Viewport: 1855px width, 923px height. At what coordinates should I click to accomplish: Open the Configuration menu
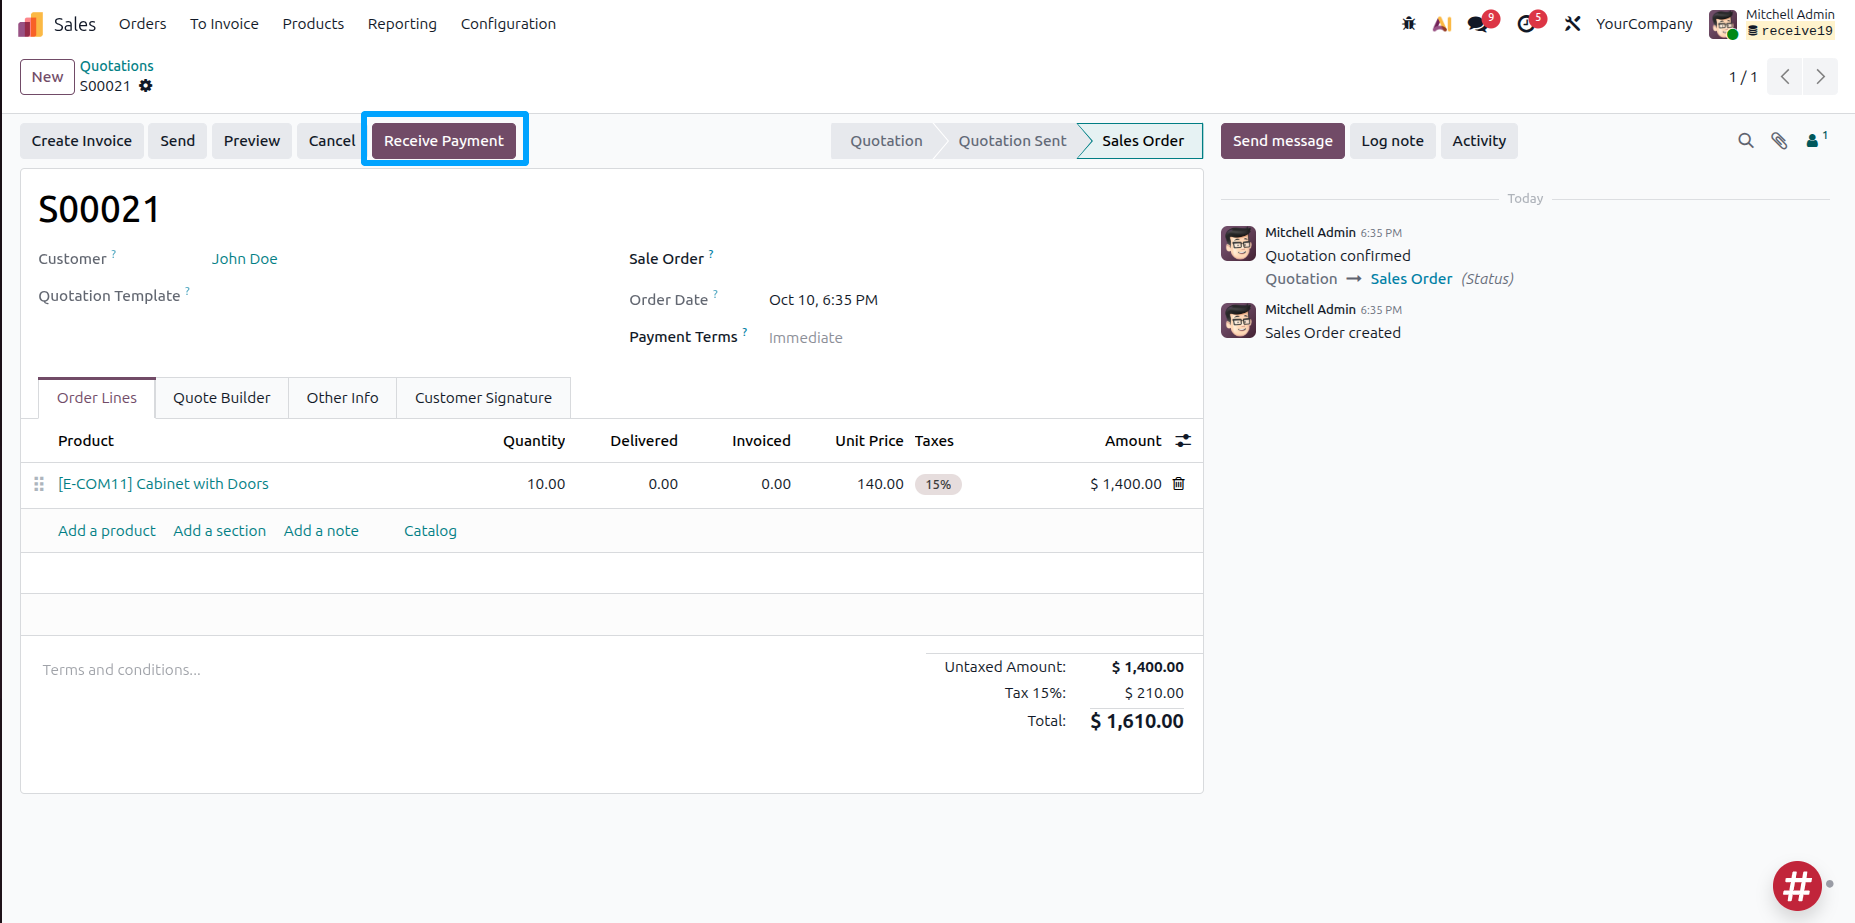pos(508,24)
